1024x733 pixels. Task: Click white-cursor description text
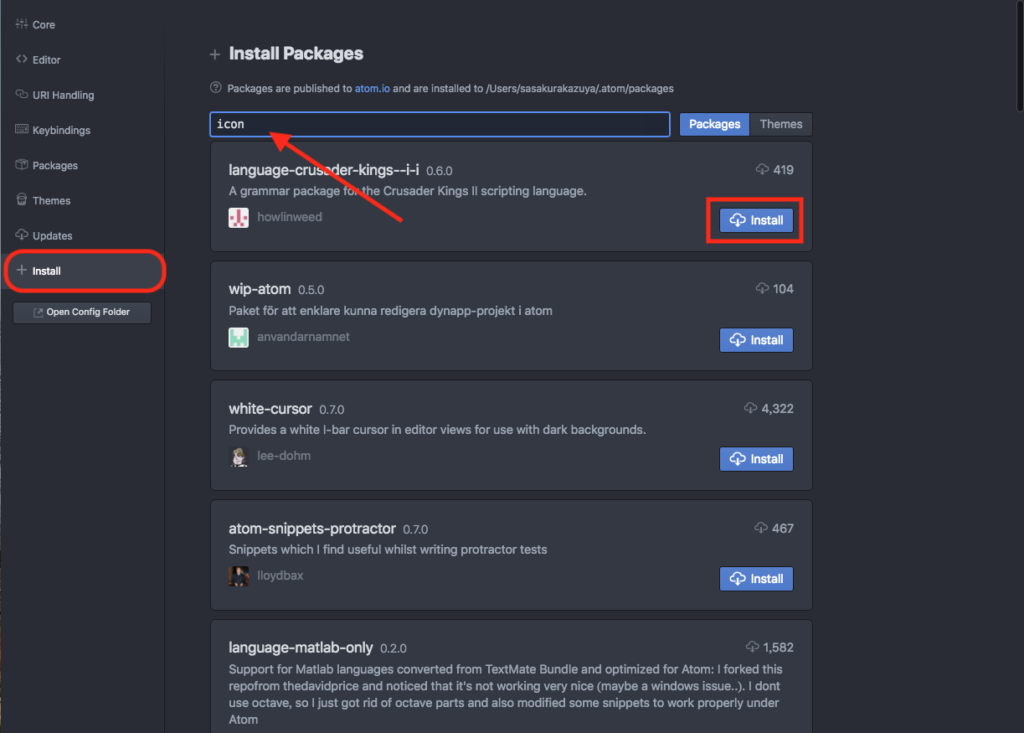coord(437,430)
